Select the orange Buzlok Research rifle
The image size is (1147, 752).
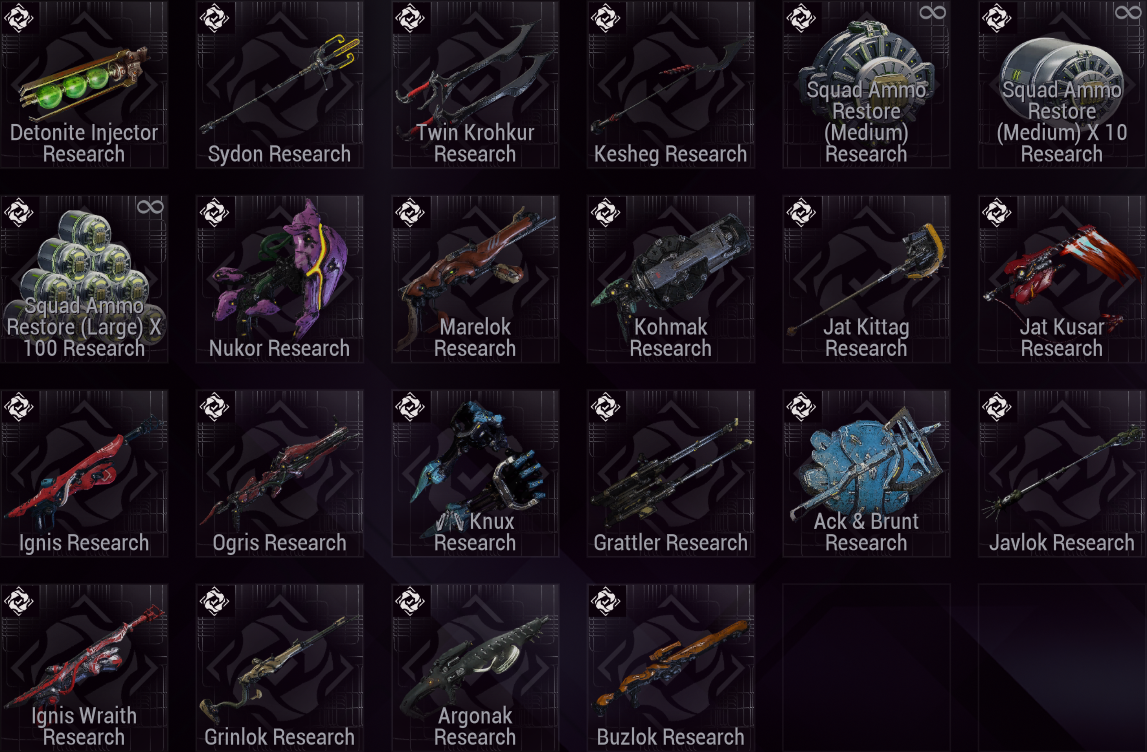pyautogui.click(x=671, y=667)
